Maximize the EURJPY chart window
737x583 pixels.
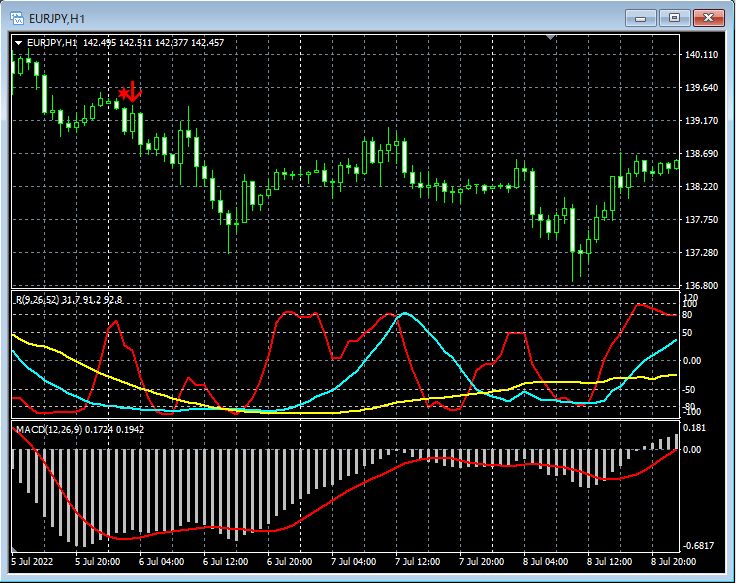pos(675,17)
